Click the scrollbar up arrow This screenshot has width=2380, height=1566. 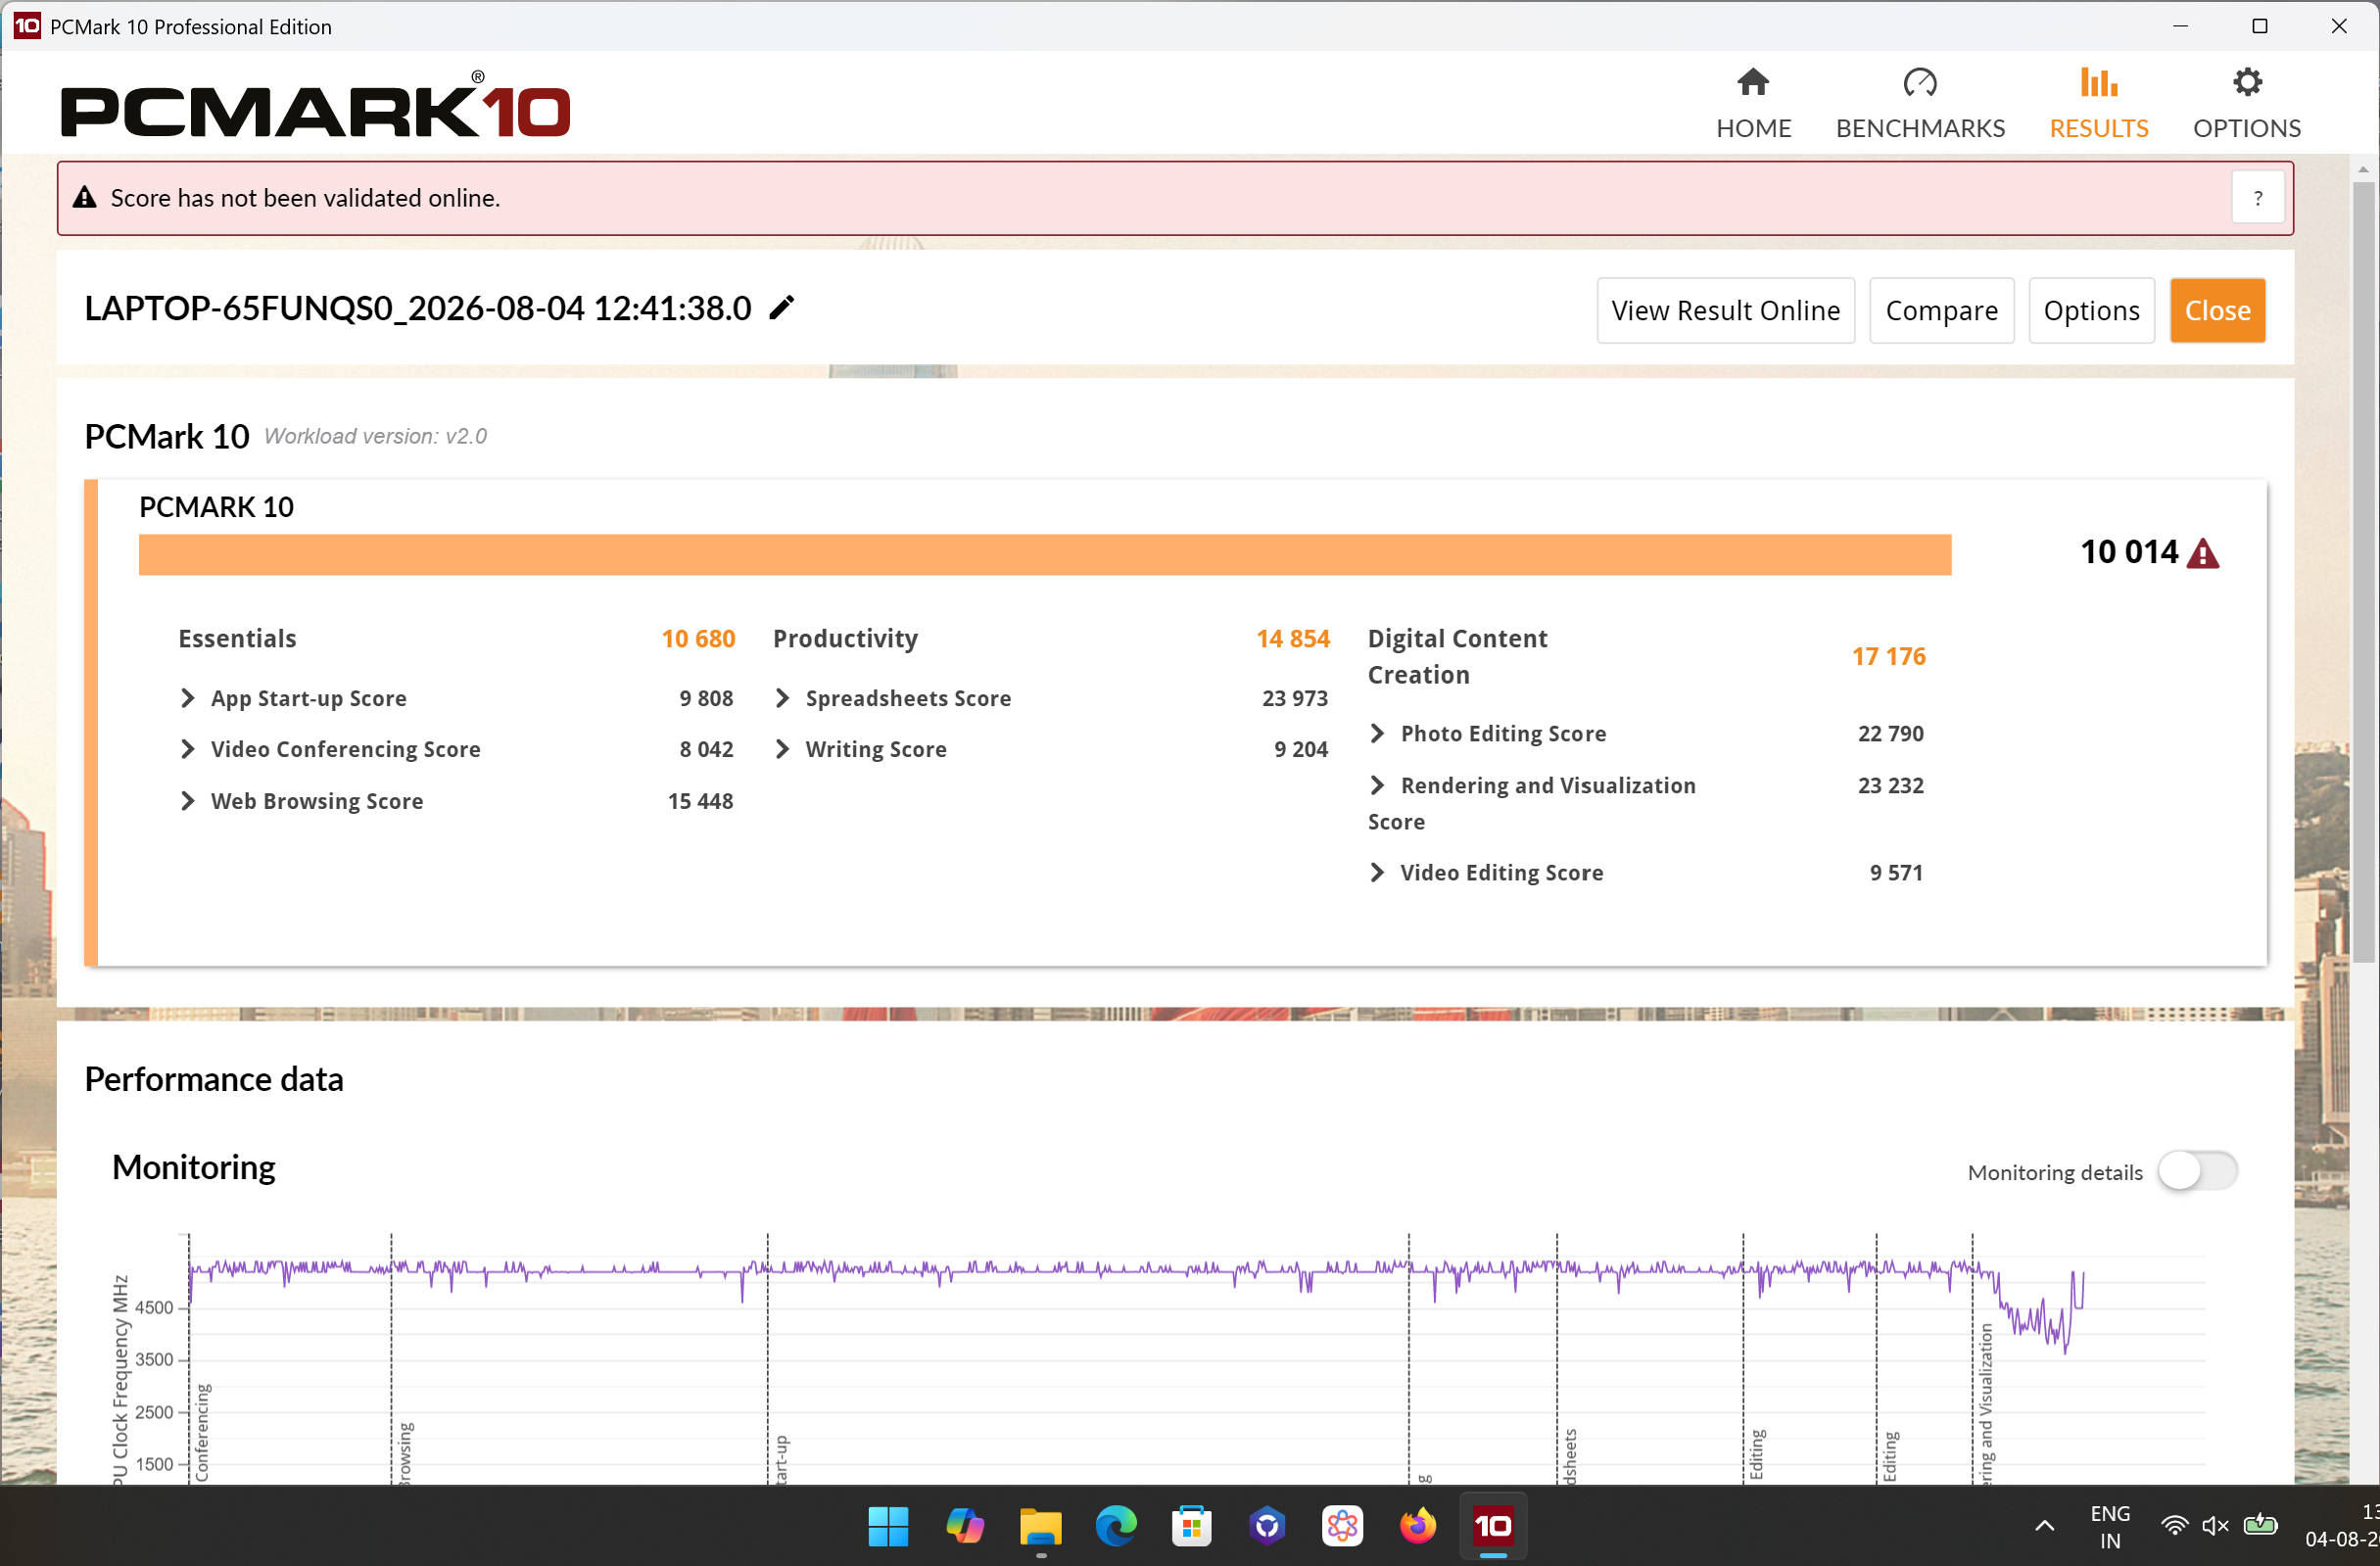(2363, 169)
